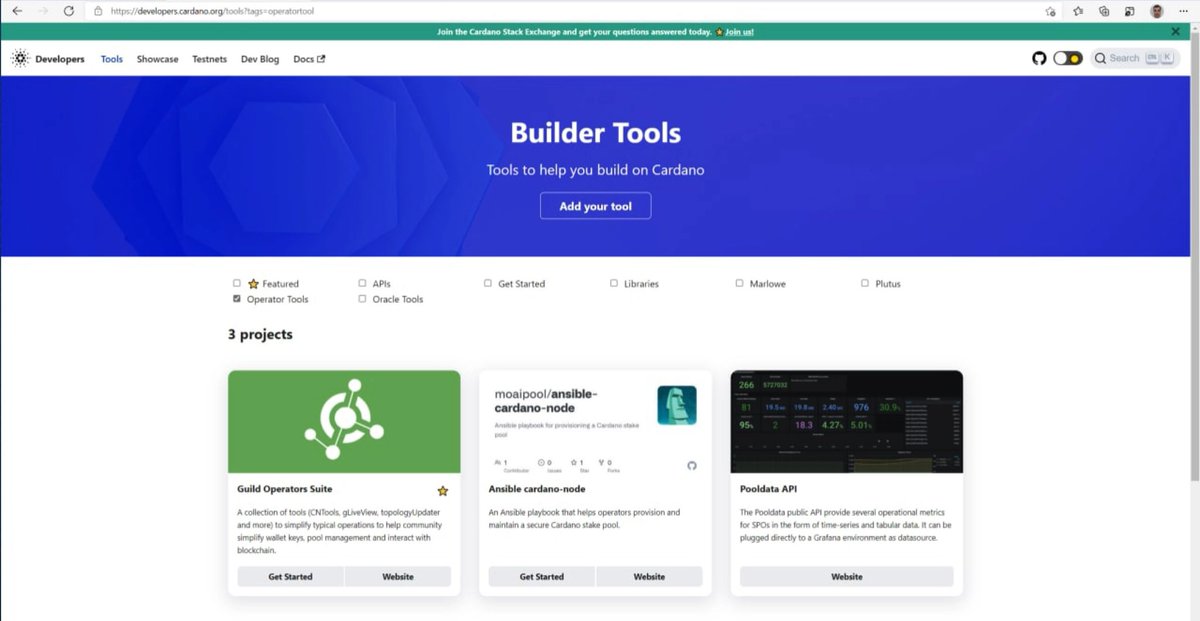Open the Showcase navigation tab
The image size is (1200, 621).
tap(157, 59)
